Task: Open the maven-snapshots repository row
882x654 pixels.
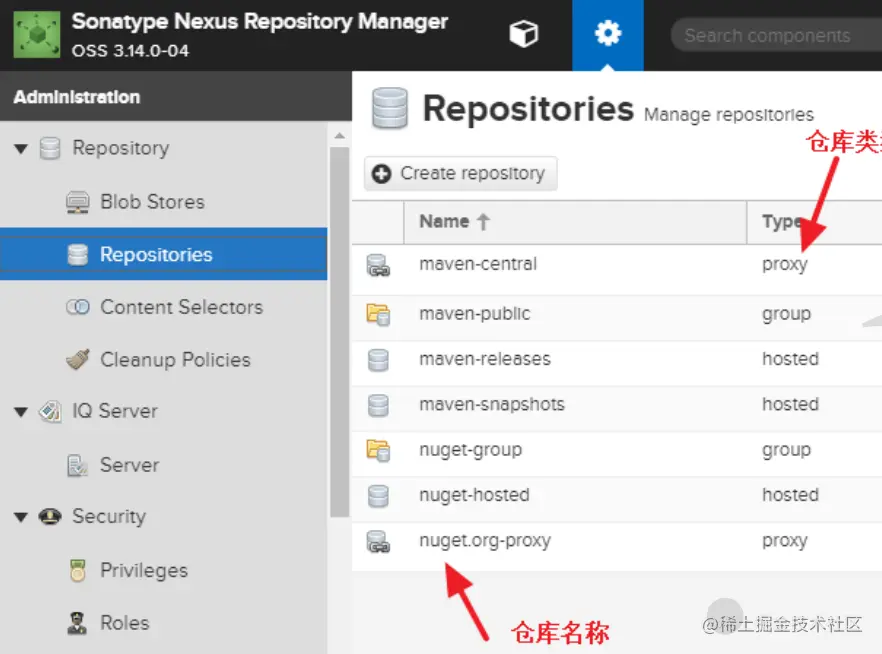Action: click(617, 409)
